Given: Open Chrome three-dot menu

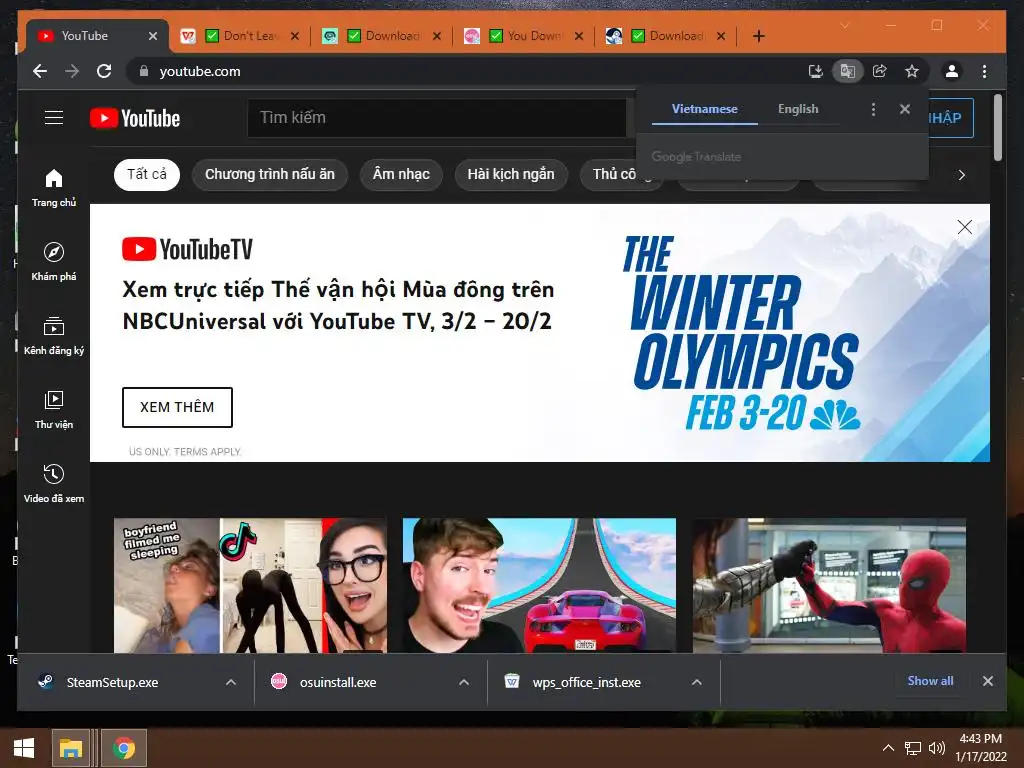Looking at the screenshot, I should tap(984, 71).
